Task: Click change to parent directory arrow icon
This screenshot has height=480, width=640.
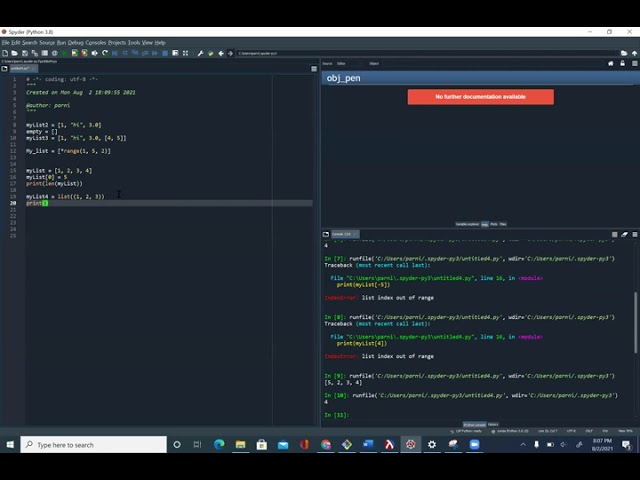Action: click(634, 53)
